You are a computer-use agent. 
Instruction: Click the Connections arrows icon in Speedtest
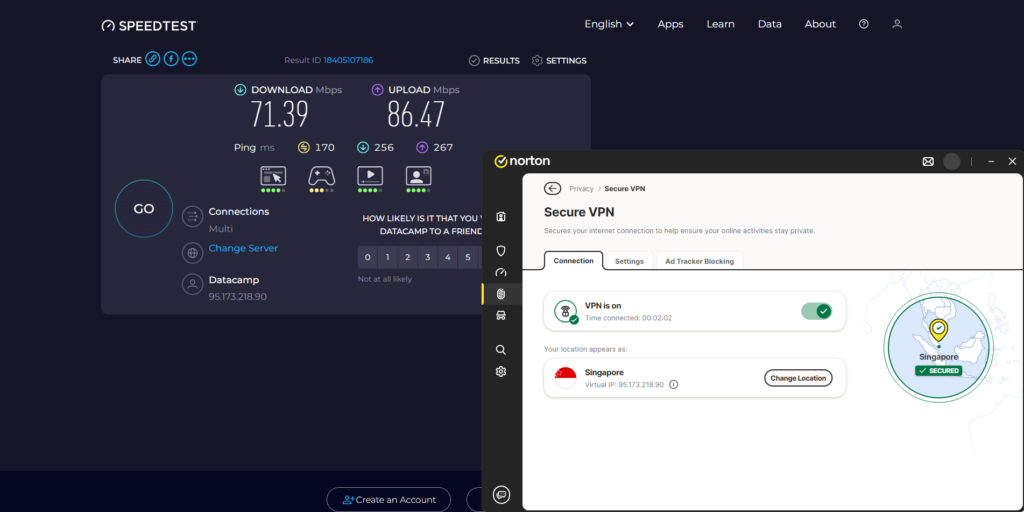(x=193, y=216)
